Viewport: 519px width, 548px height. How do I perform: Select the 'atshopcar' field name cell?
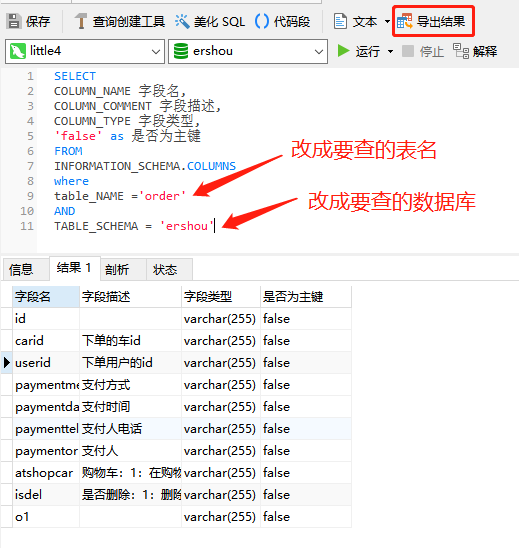click(x=46, y=473)
